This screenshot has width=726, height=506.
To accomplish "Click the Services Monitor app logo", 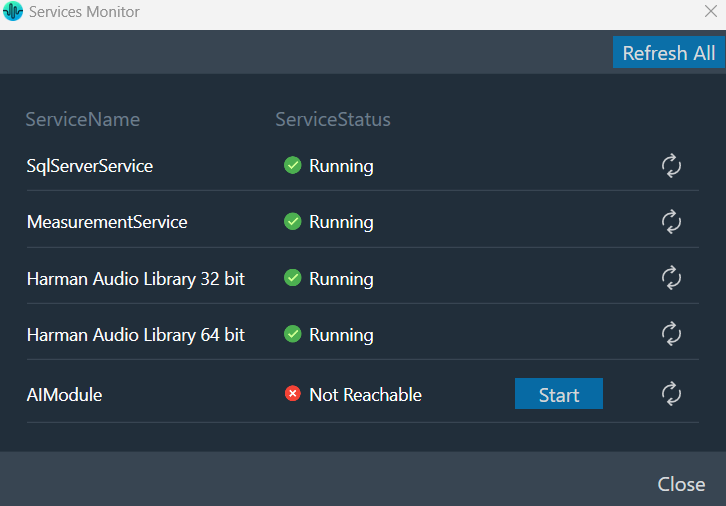I will click(x=13, y=11).
